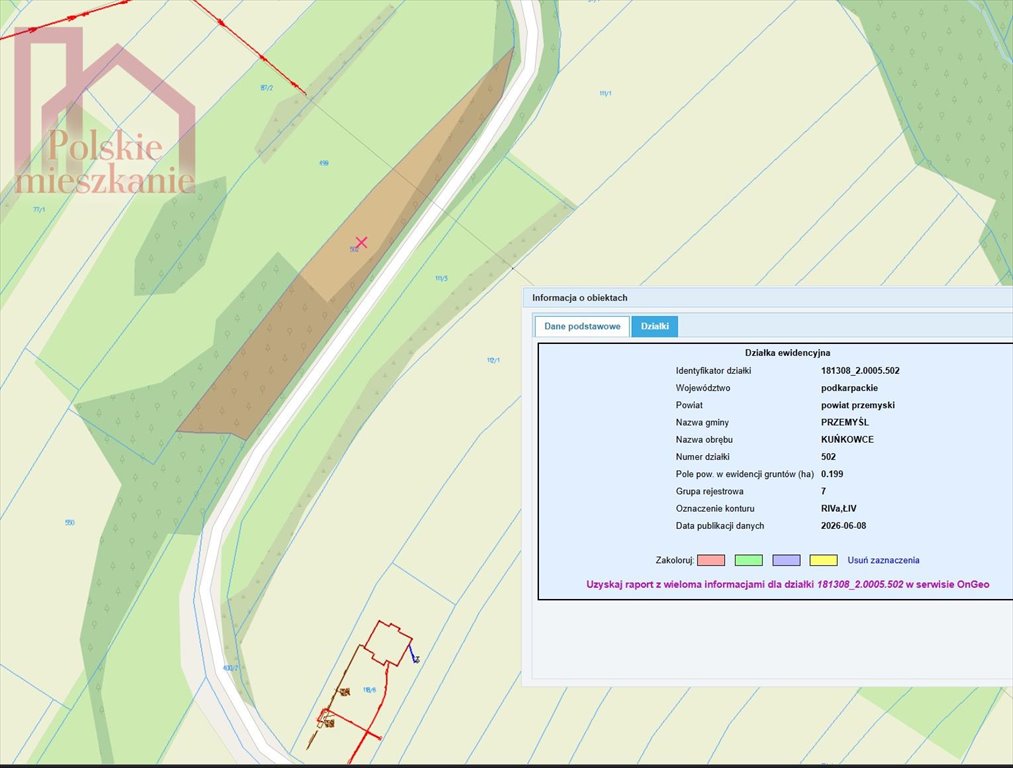
Task: Click parcel label 112/1 on the map
Action: [x=493, y=360]
